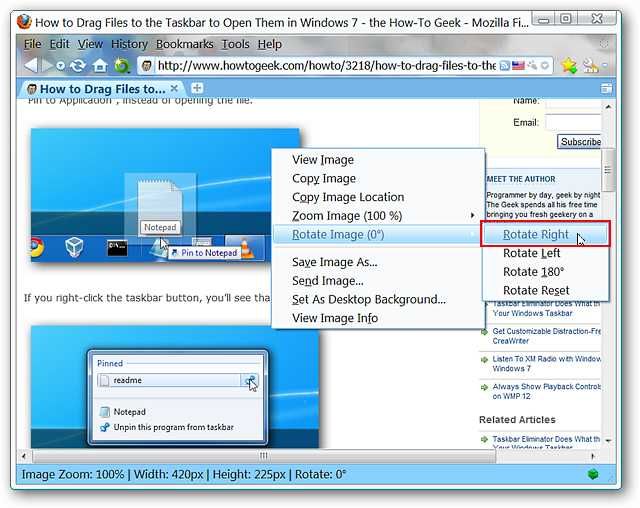Open the Bookmarks menu
Image resolution: width=640 pixels, height=508 pixels.
[x=184, y=44]
